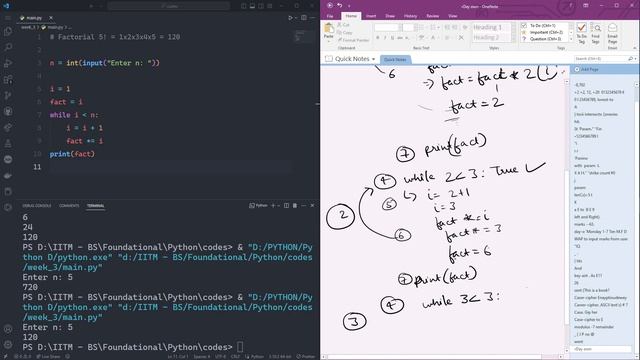Toggle italic formatting in OneNote
Image resolution: width=640 pixels, height=360 pixels.
click(x=385, y=38)
